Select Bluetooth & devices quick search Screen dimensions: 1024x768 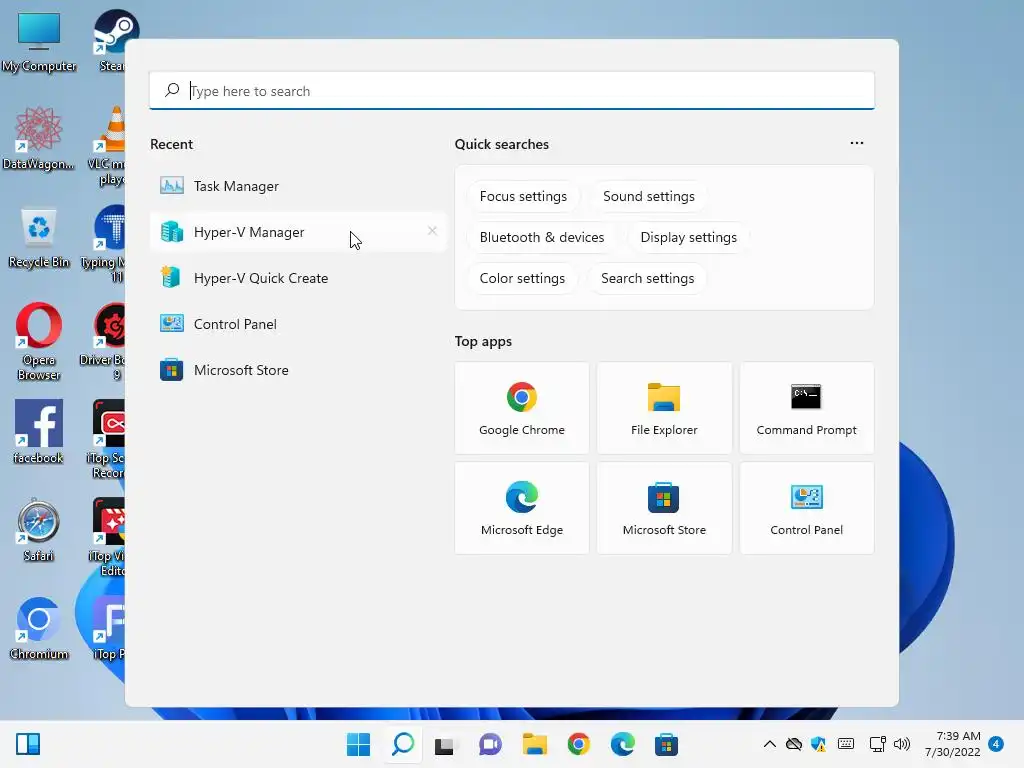pyautogui.click(x=541, y=238)
